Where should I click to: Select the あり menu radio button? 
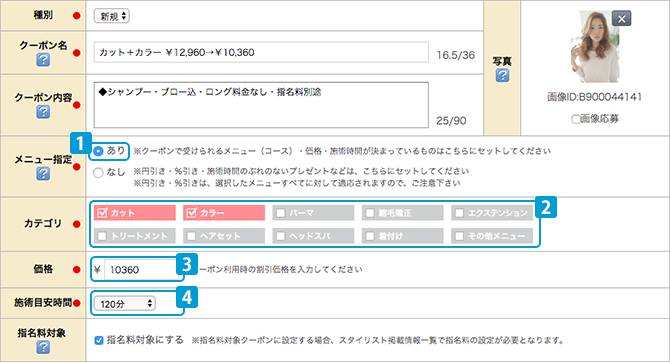98,151
